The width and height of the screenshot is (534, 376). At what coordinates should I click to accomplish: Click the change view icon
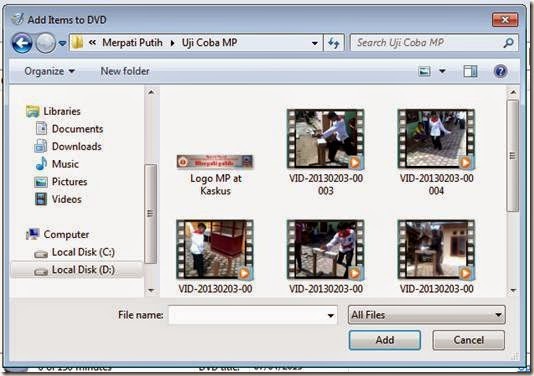[x=424, y=71]
